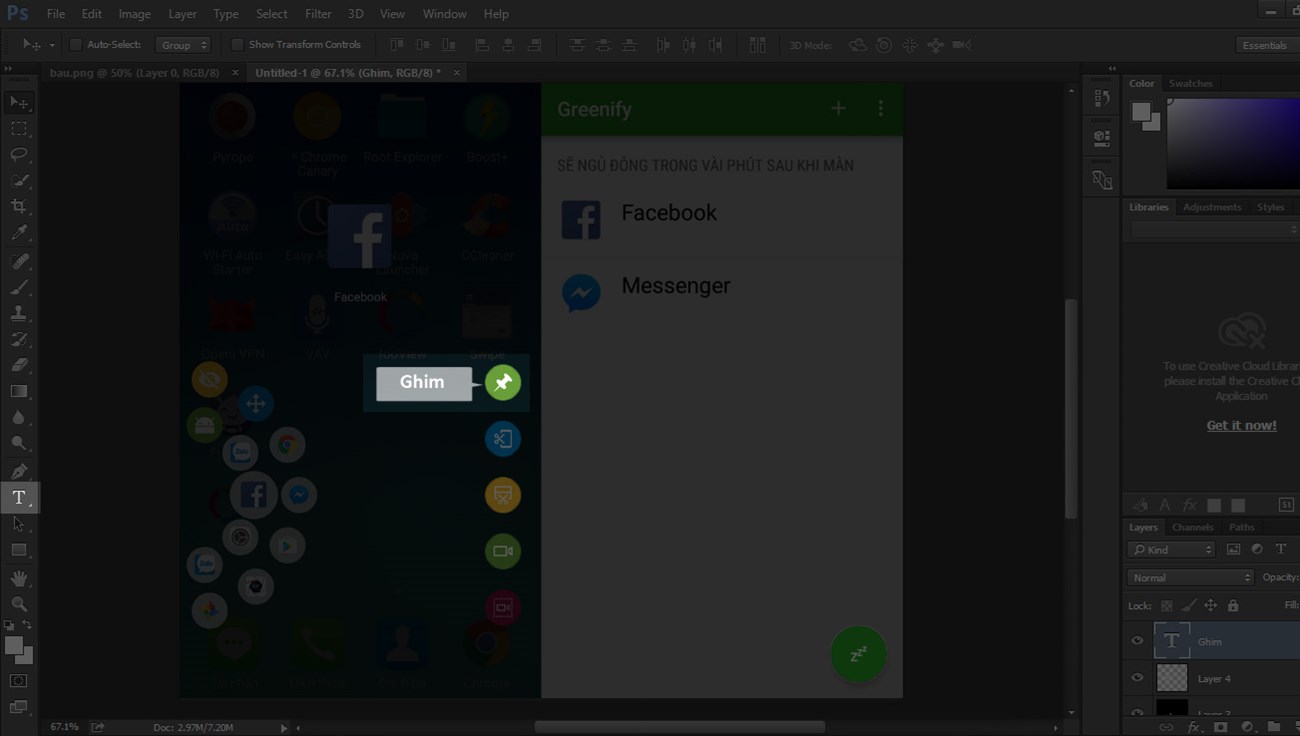Select the Crop tool

19,206
